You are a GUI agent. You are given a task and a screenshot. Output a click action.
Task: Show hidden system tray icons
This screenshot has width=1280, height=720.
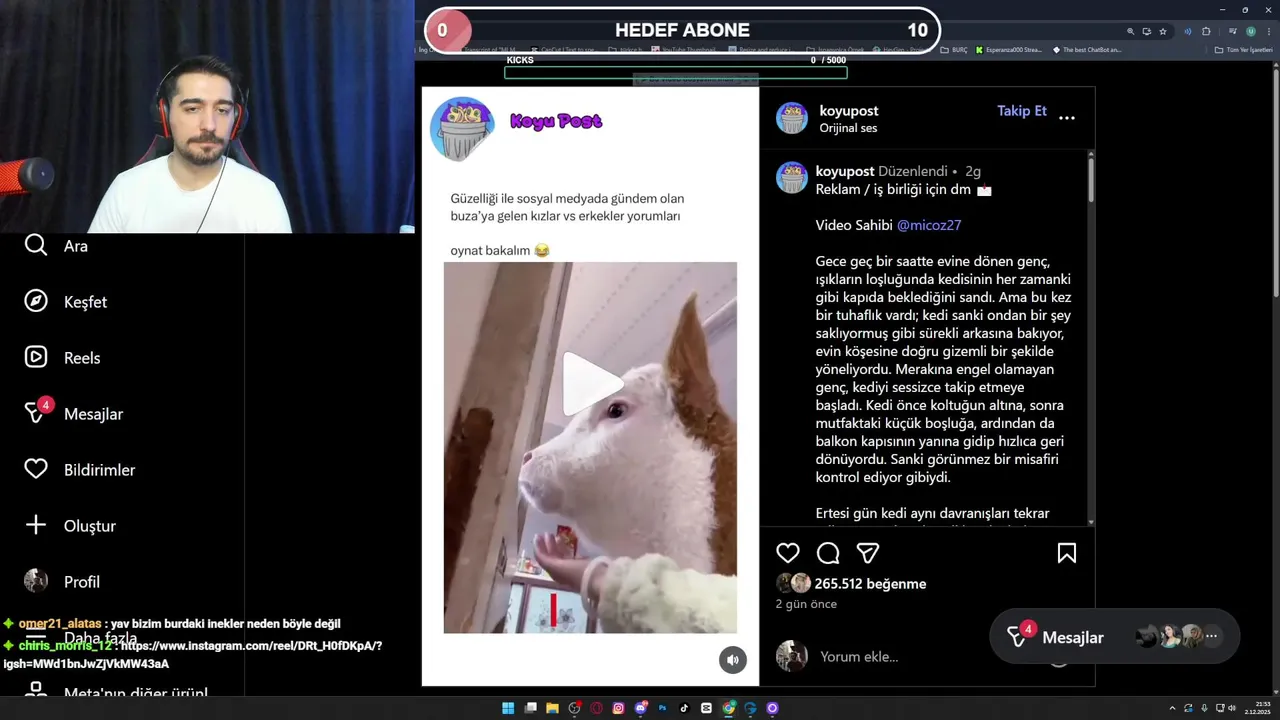(x=1174, y=708)
